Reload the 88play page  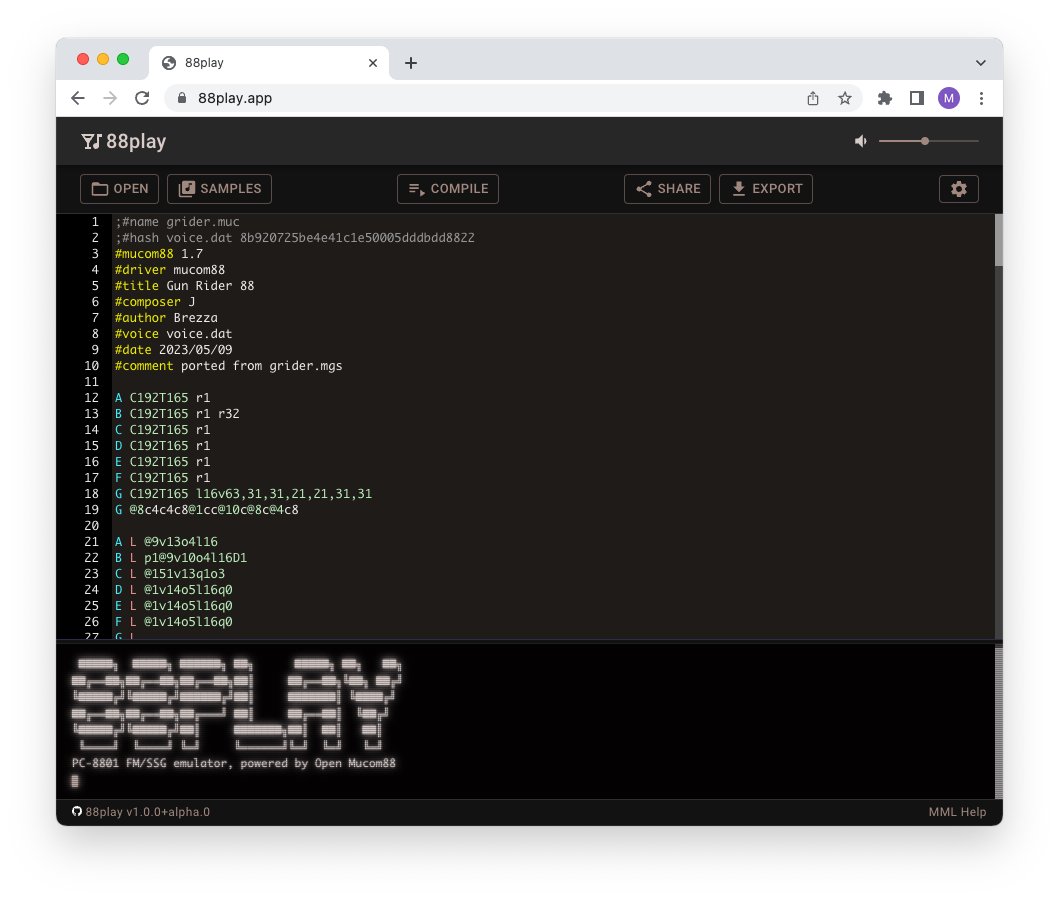coord(142,98)
